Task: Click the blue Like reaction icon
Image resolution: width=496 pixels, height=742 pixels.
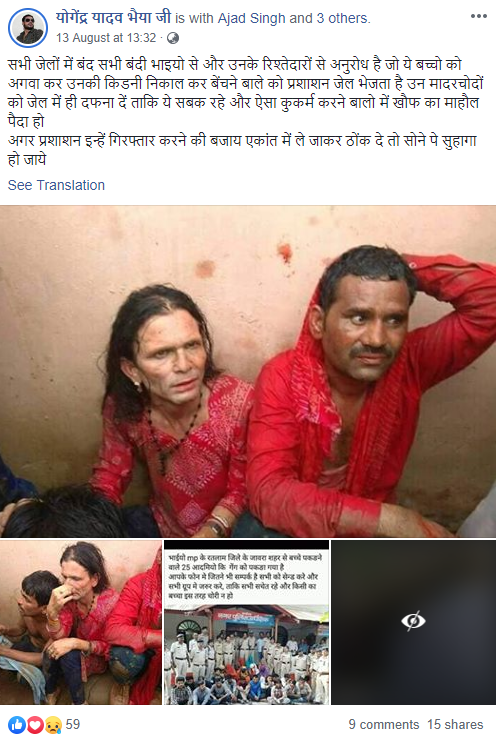Action: pos(17,724)
